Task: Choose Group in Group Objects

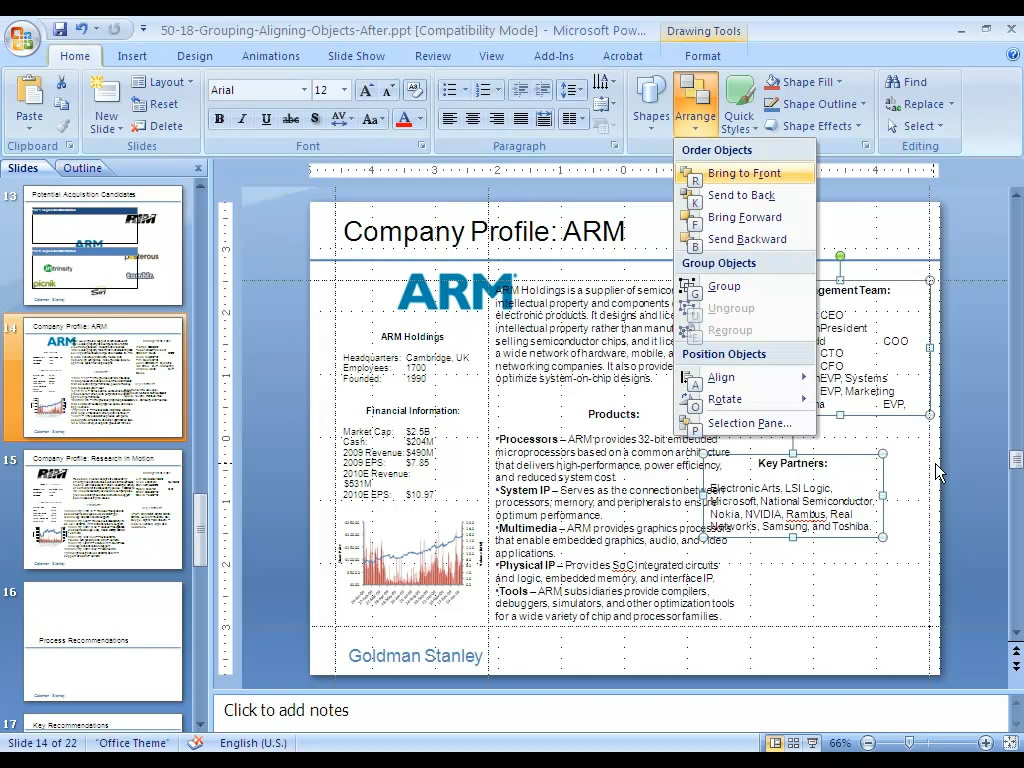Action: point(745,286)
